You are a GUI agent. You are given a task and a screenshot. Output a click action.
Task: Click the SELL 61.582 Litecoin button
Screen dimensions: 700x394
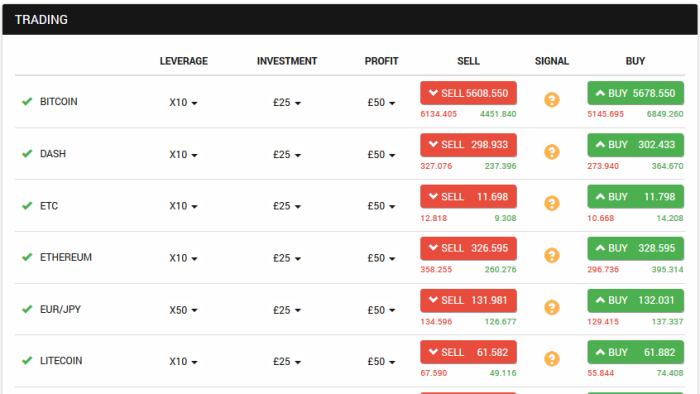point(468,353)
